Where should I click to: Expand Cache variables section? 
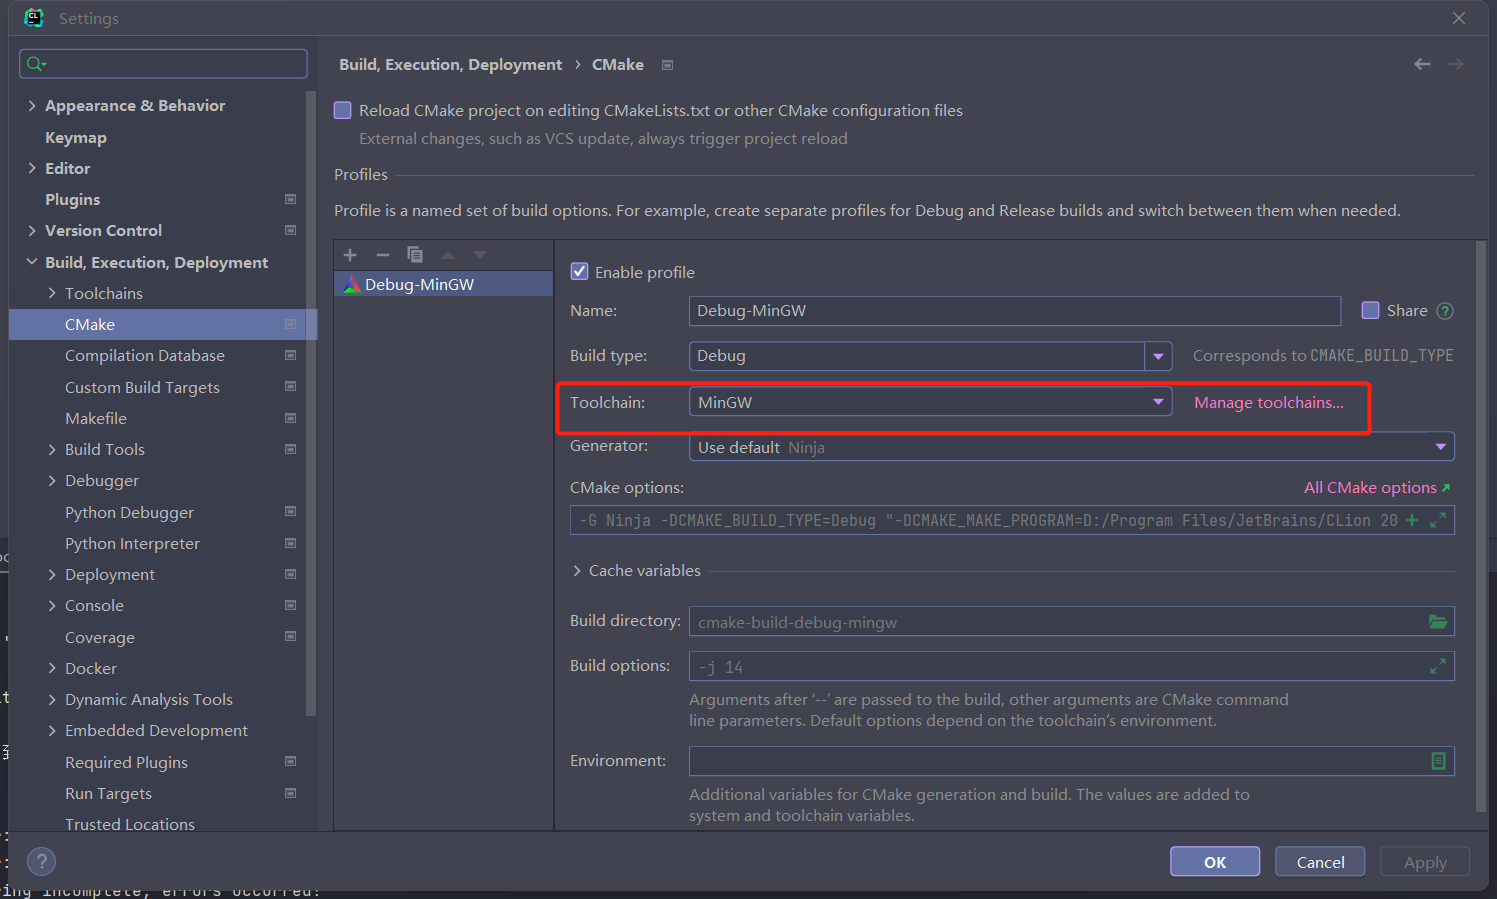tap(577, 571)
